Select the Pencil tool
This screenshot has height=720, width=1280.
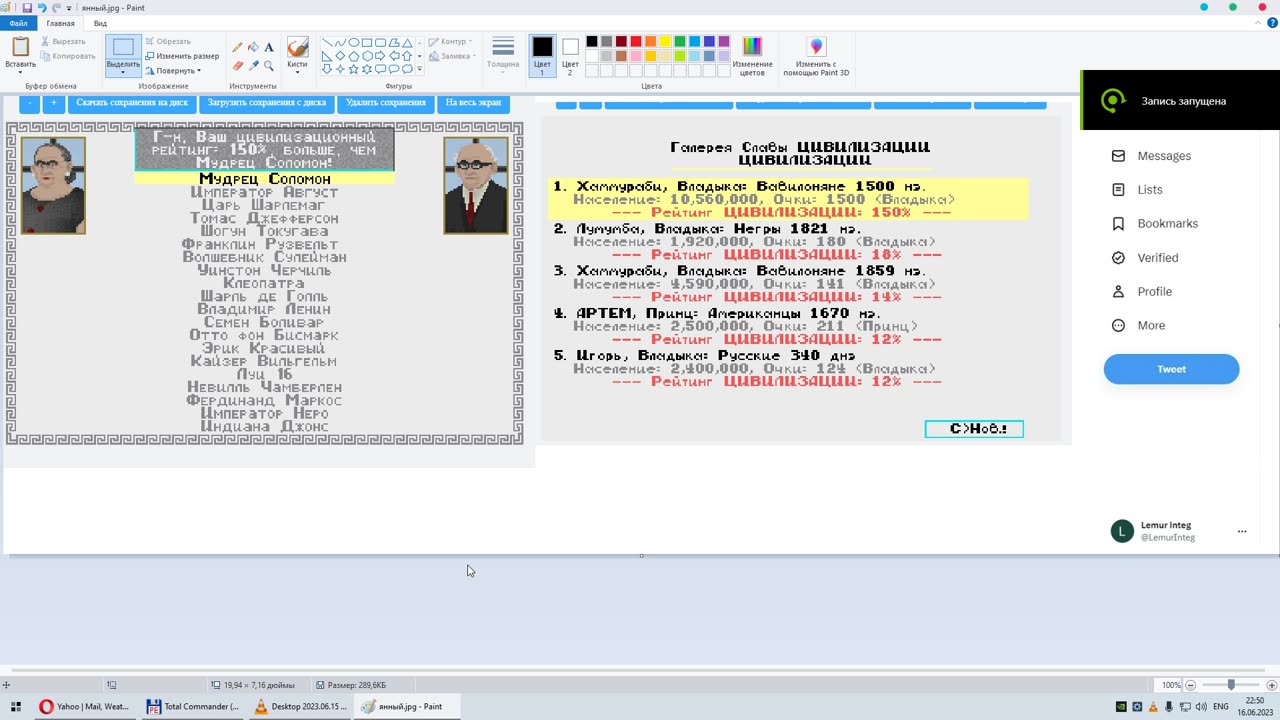point(237,47)
